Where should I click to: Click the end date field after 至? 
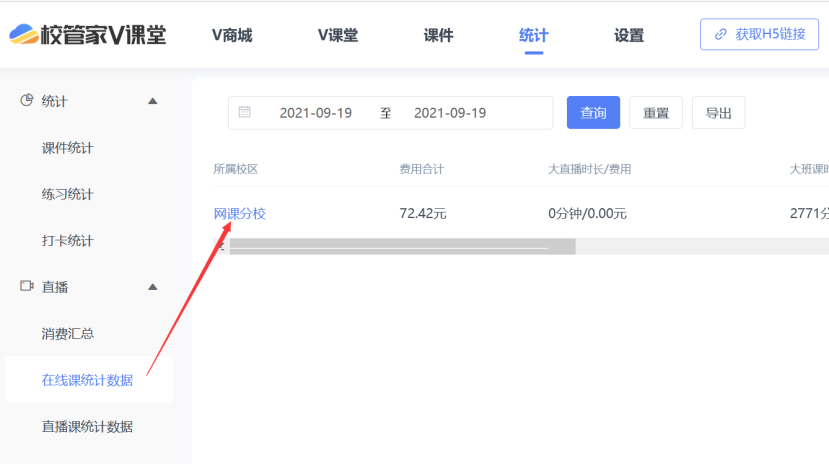point(450,113)
